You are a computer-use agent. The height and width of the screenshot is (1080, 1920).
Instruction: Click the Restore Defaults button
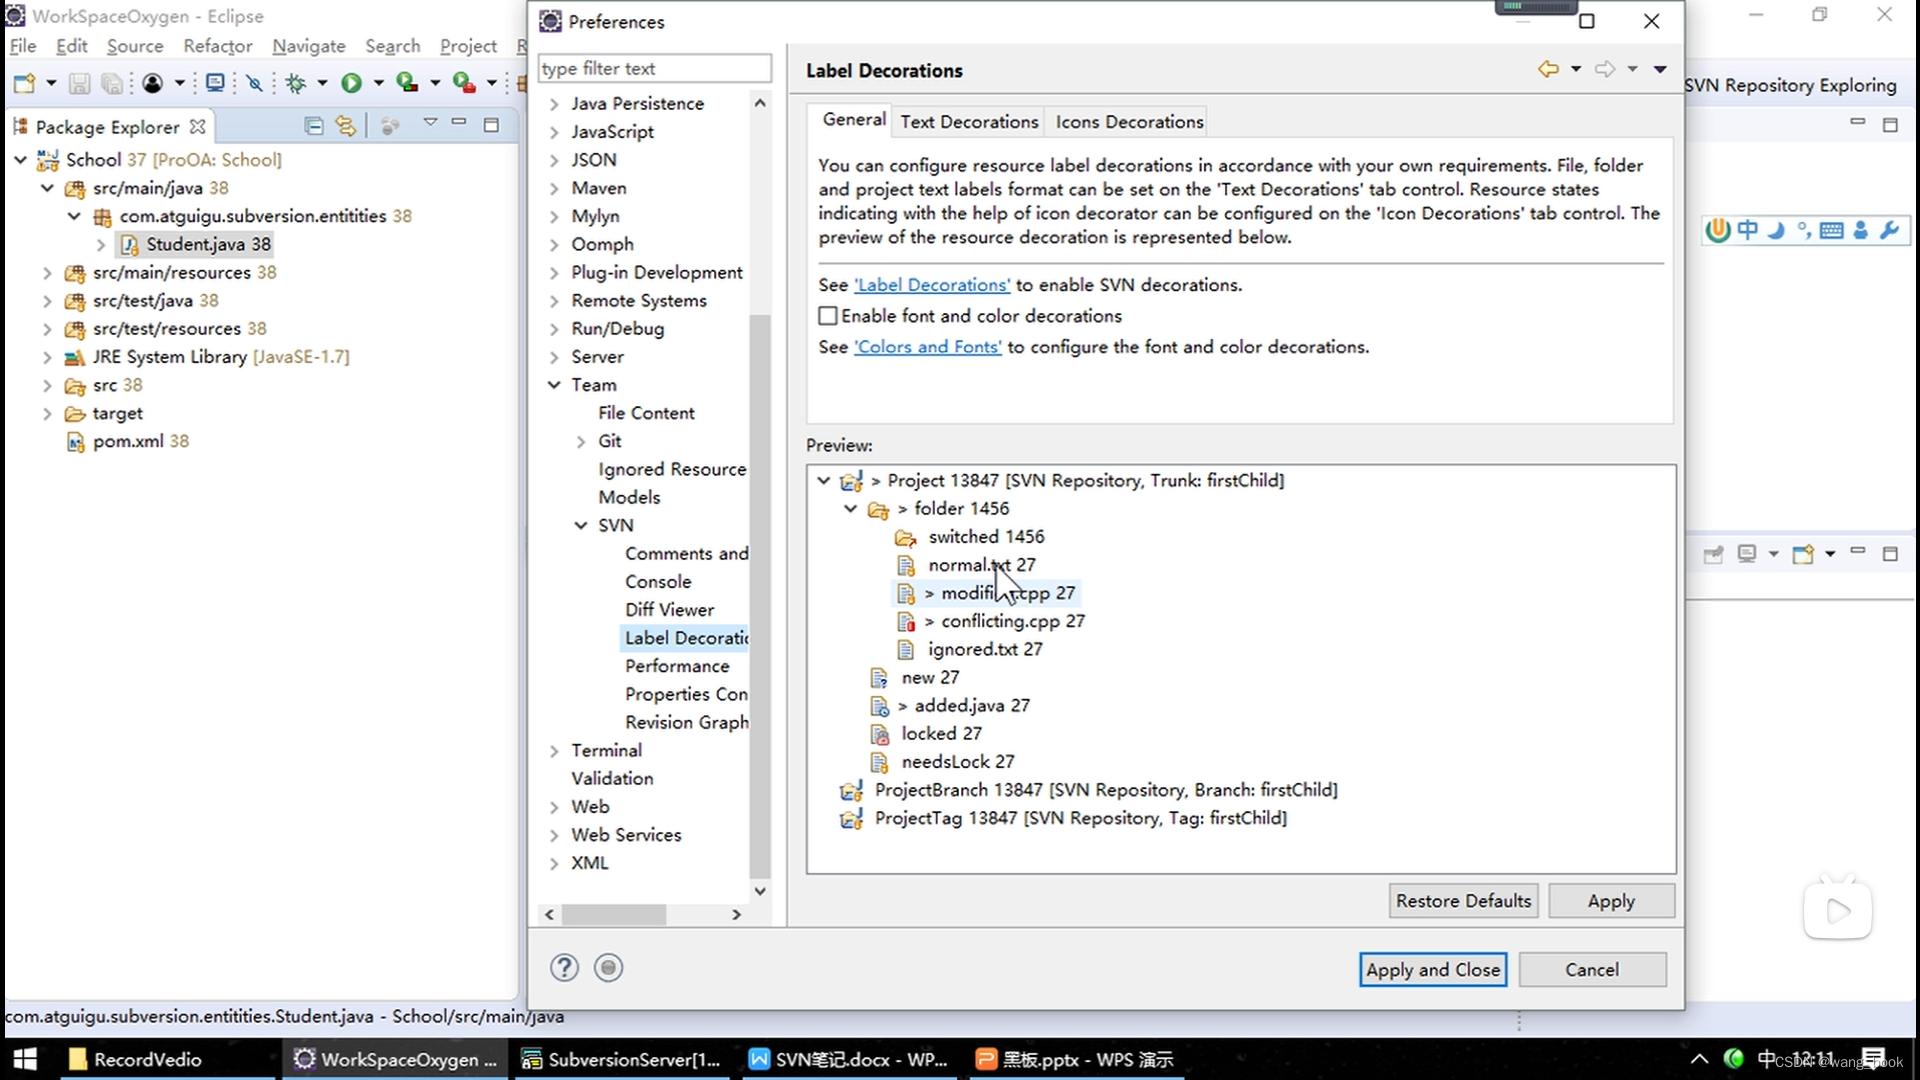pyautogui.click(x=1463, y=901)
